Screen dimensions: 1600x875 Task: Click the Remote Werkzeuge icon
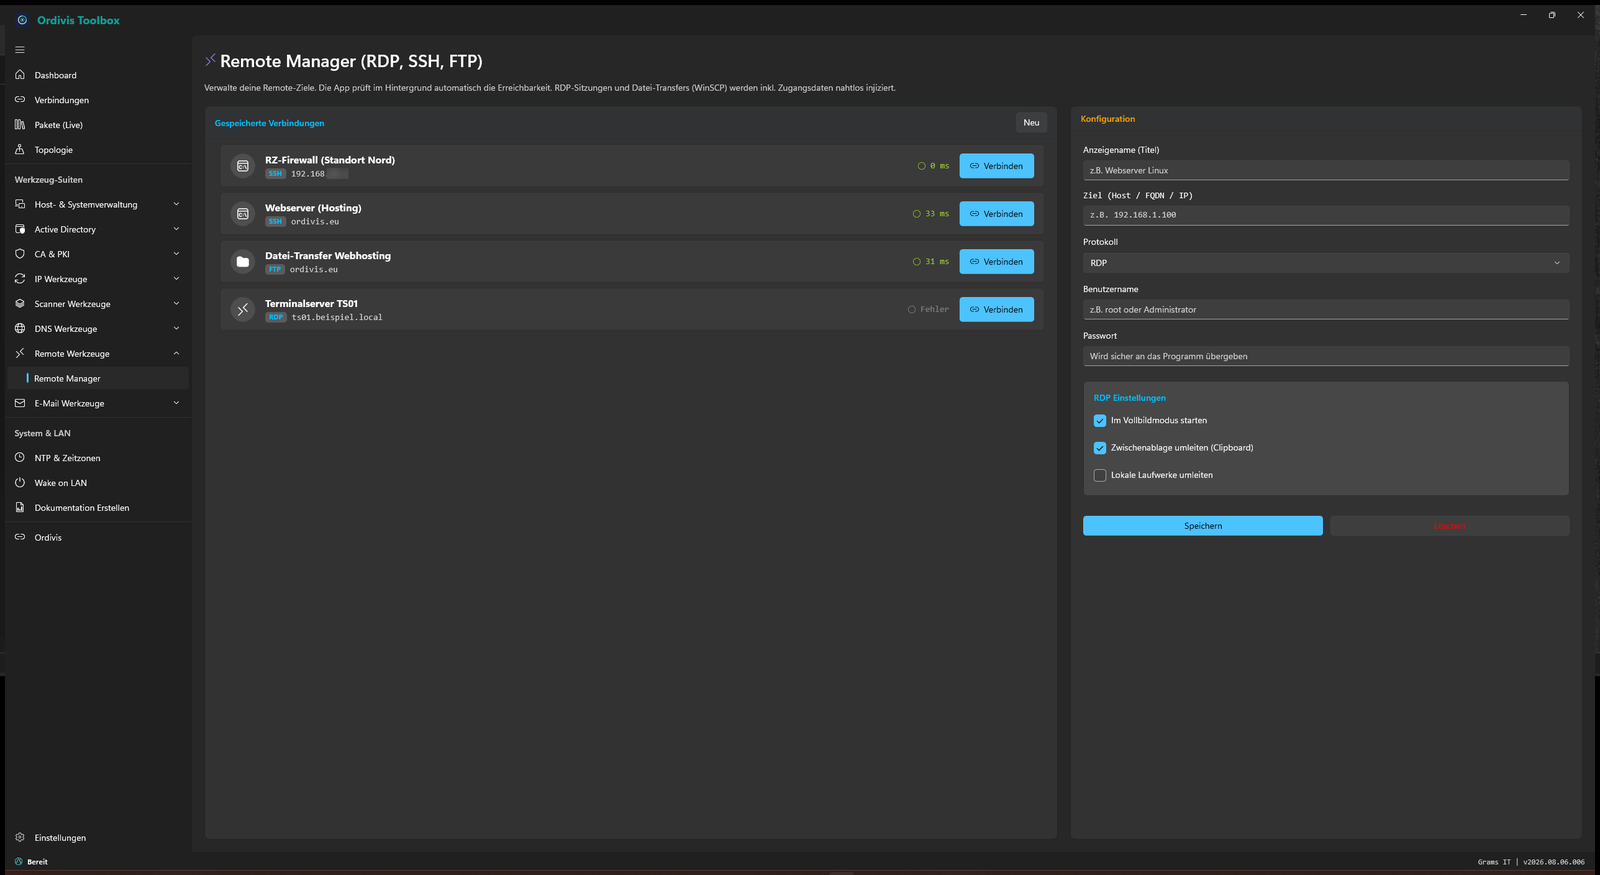(20, 353)
